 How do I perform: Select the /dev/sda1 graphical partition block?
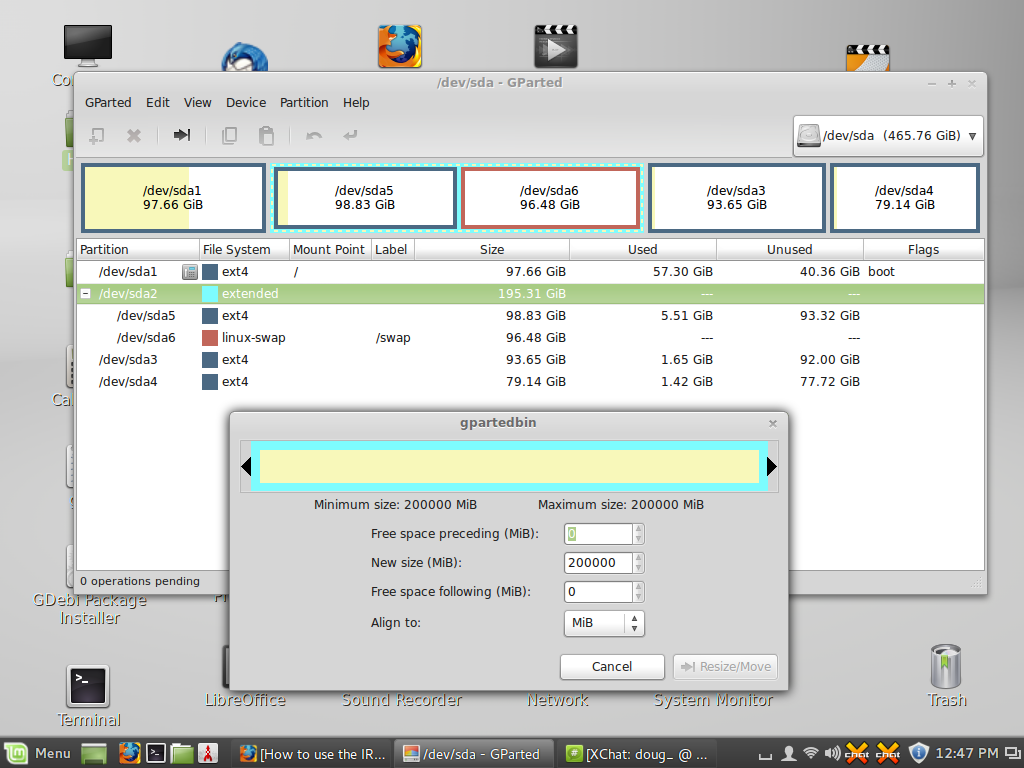pos(173,198)
